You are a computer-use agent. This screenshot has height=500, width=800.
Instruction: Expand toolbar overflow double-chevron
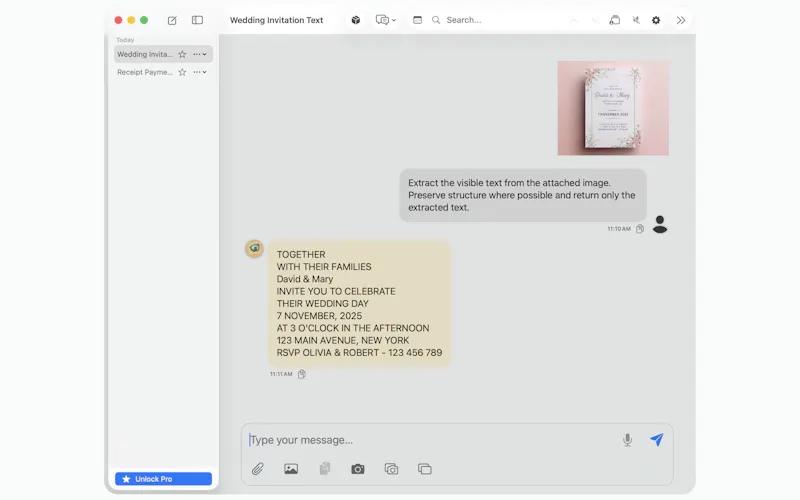(681, 20)
